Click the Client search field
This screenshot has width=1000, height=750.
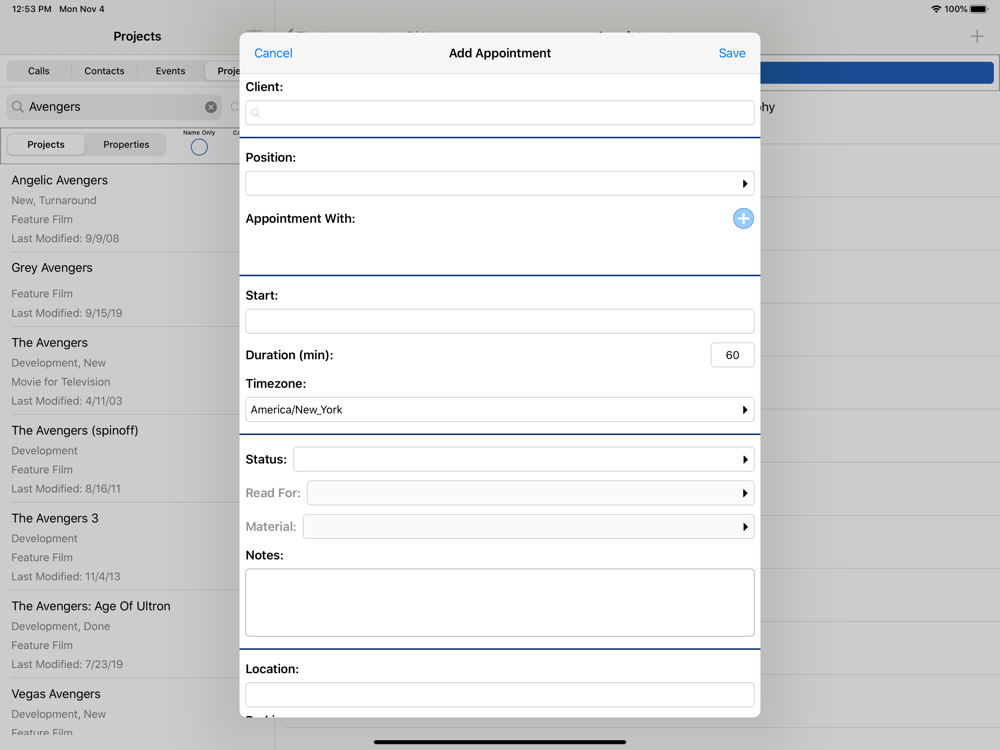click(x=499, y=113)
